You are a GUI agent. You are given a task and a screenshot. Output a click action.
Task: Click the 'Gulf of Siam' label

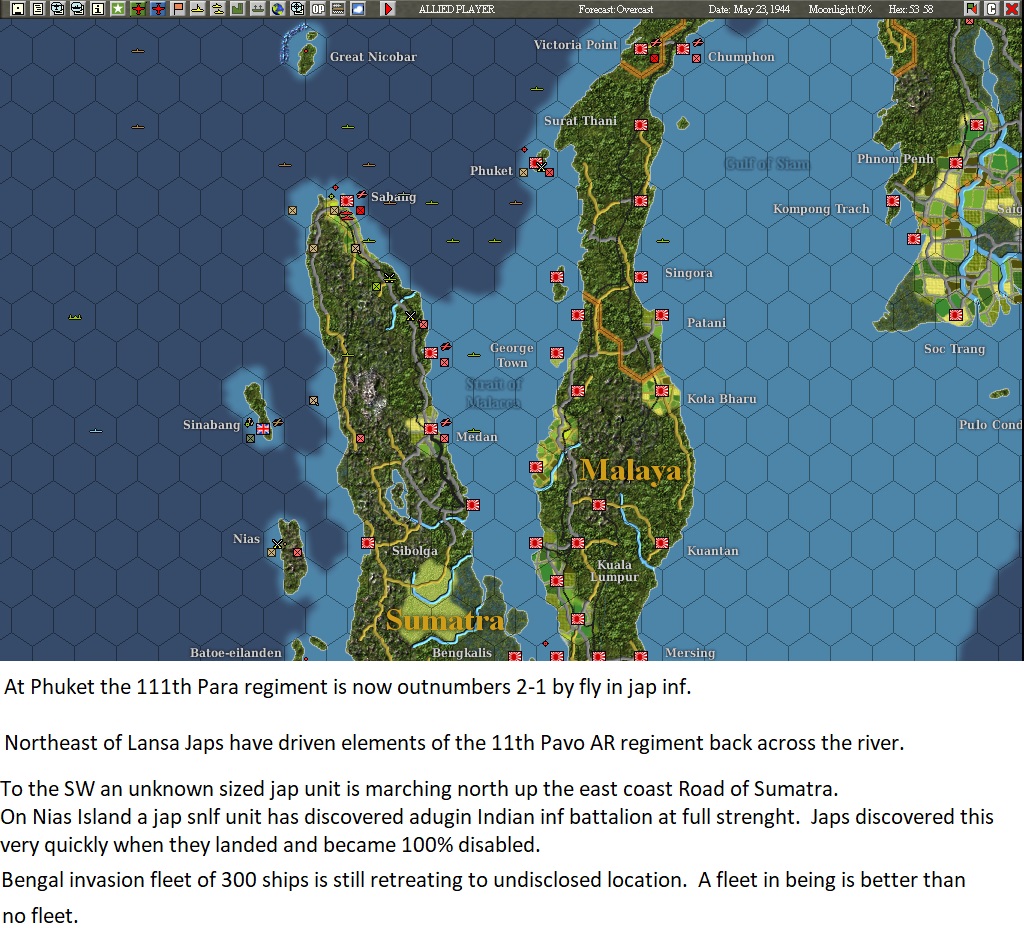tap(767, 164)
